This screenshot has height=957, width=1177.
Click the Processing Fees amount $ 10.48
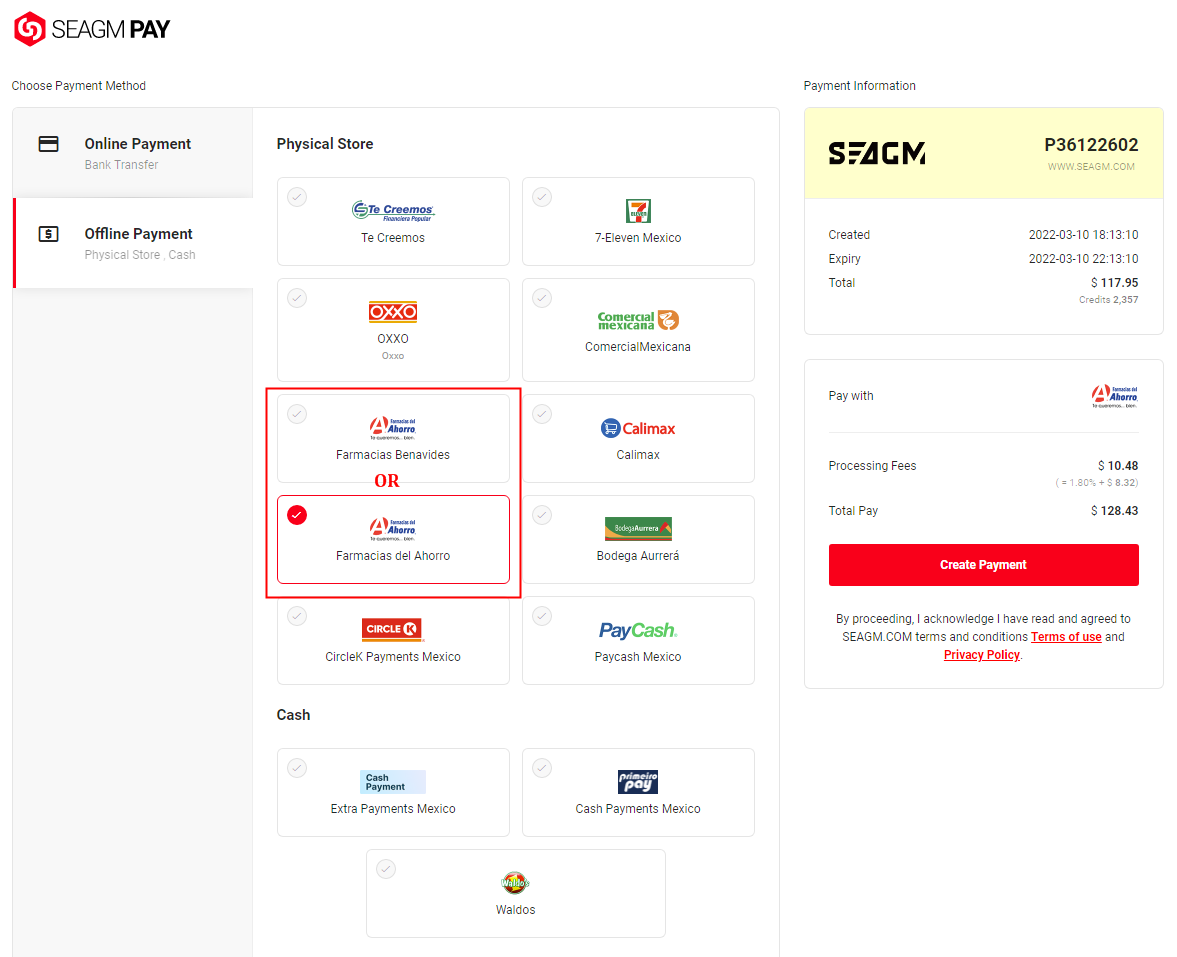point(1118,466)
